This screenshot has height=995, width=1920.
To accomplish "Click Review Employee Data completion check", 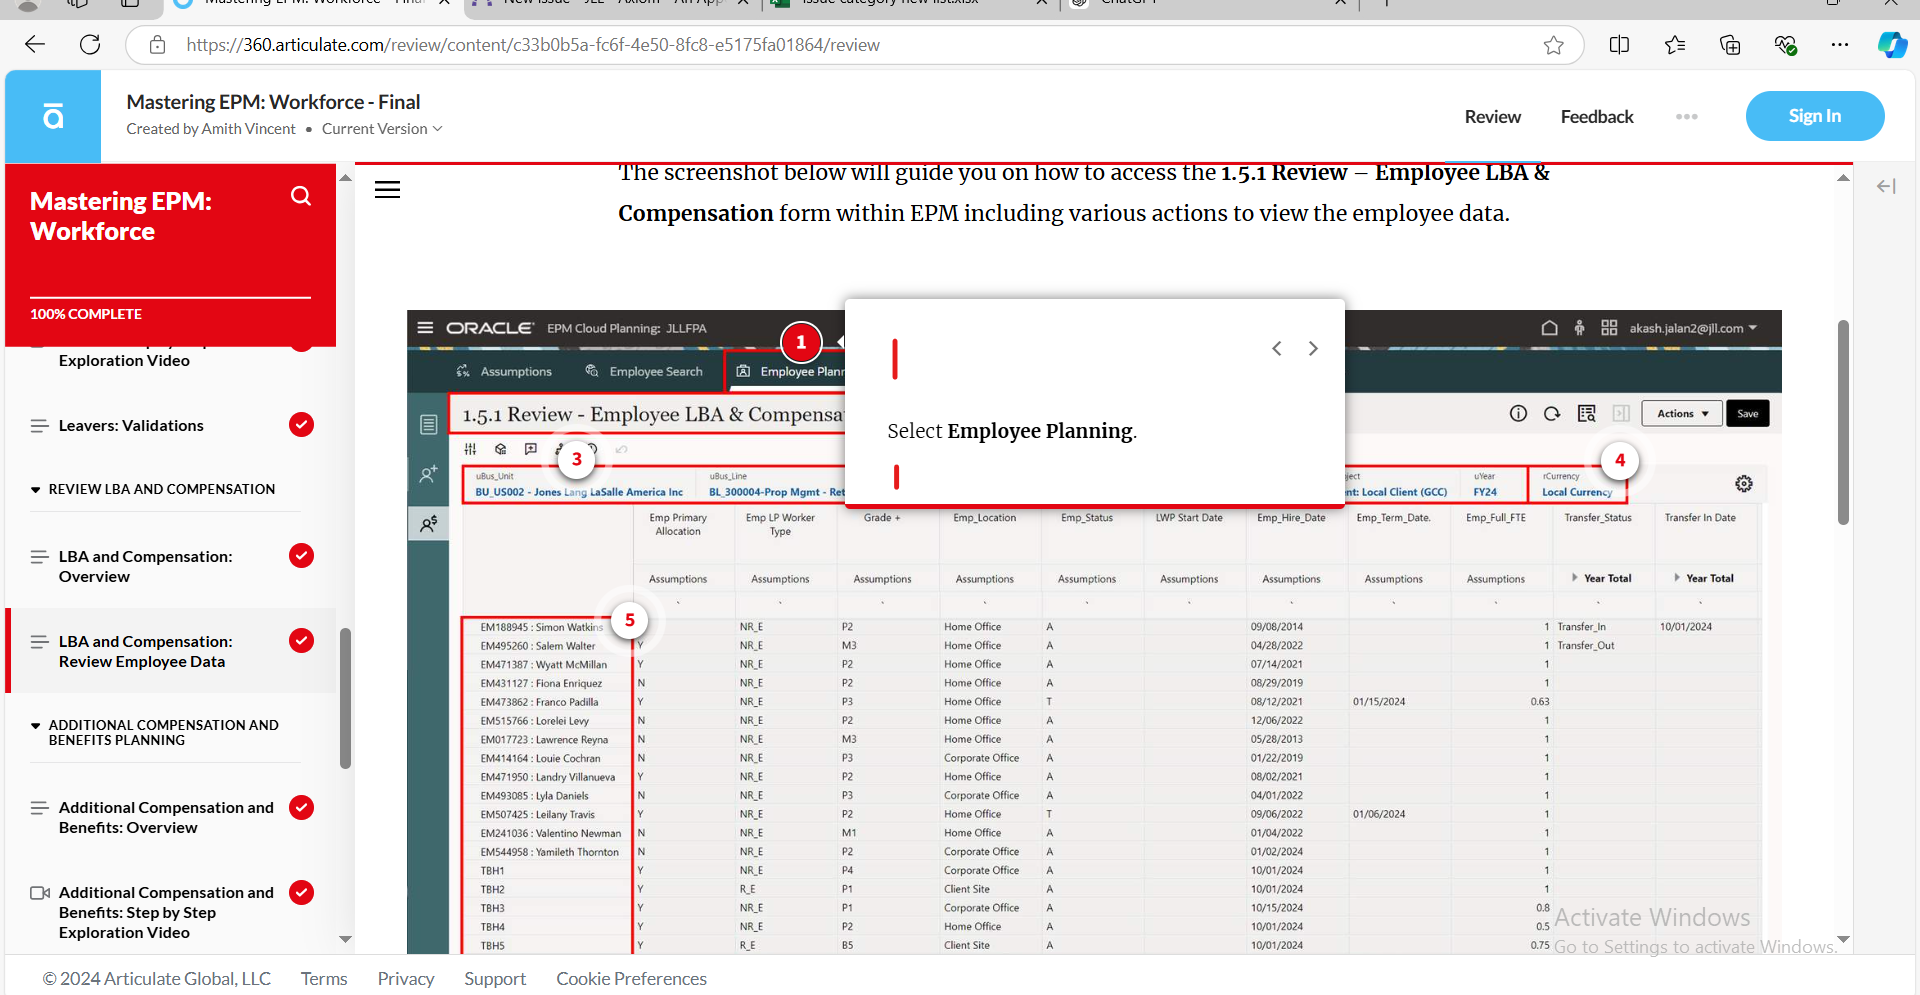I will click(301, 640).
